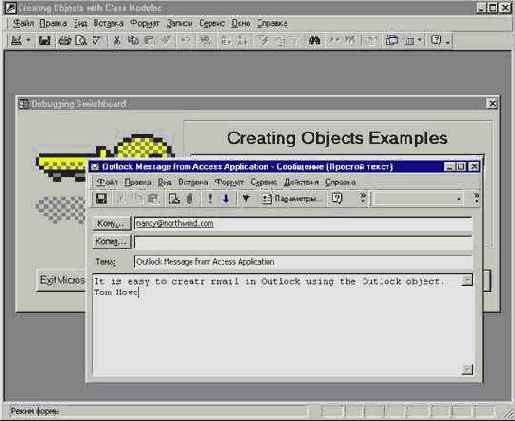Click the Тема subject input field

click(x=303, y=262)
